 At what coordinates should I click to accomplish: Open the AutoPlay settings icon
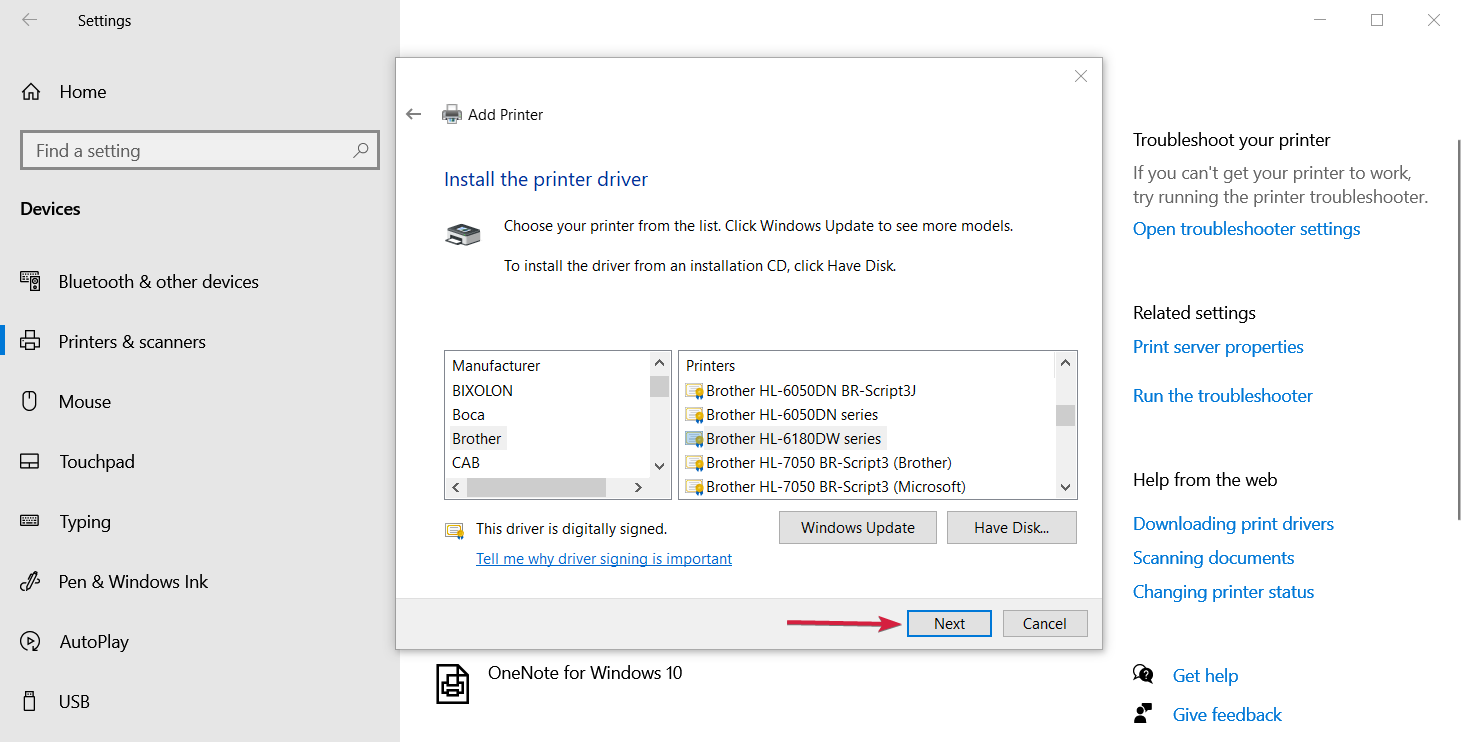30,641
